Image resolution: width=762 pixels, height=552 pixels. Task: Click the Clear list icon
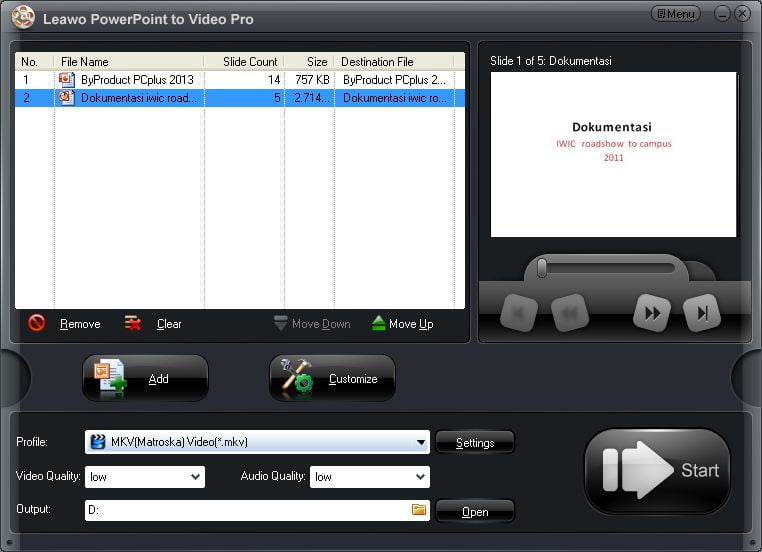[133, 323]
